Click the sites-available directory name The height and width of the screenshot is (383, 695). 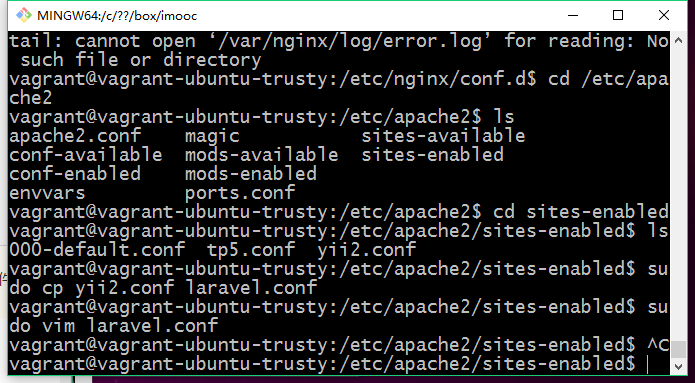click(443, 136)
